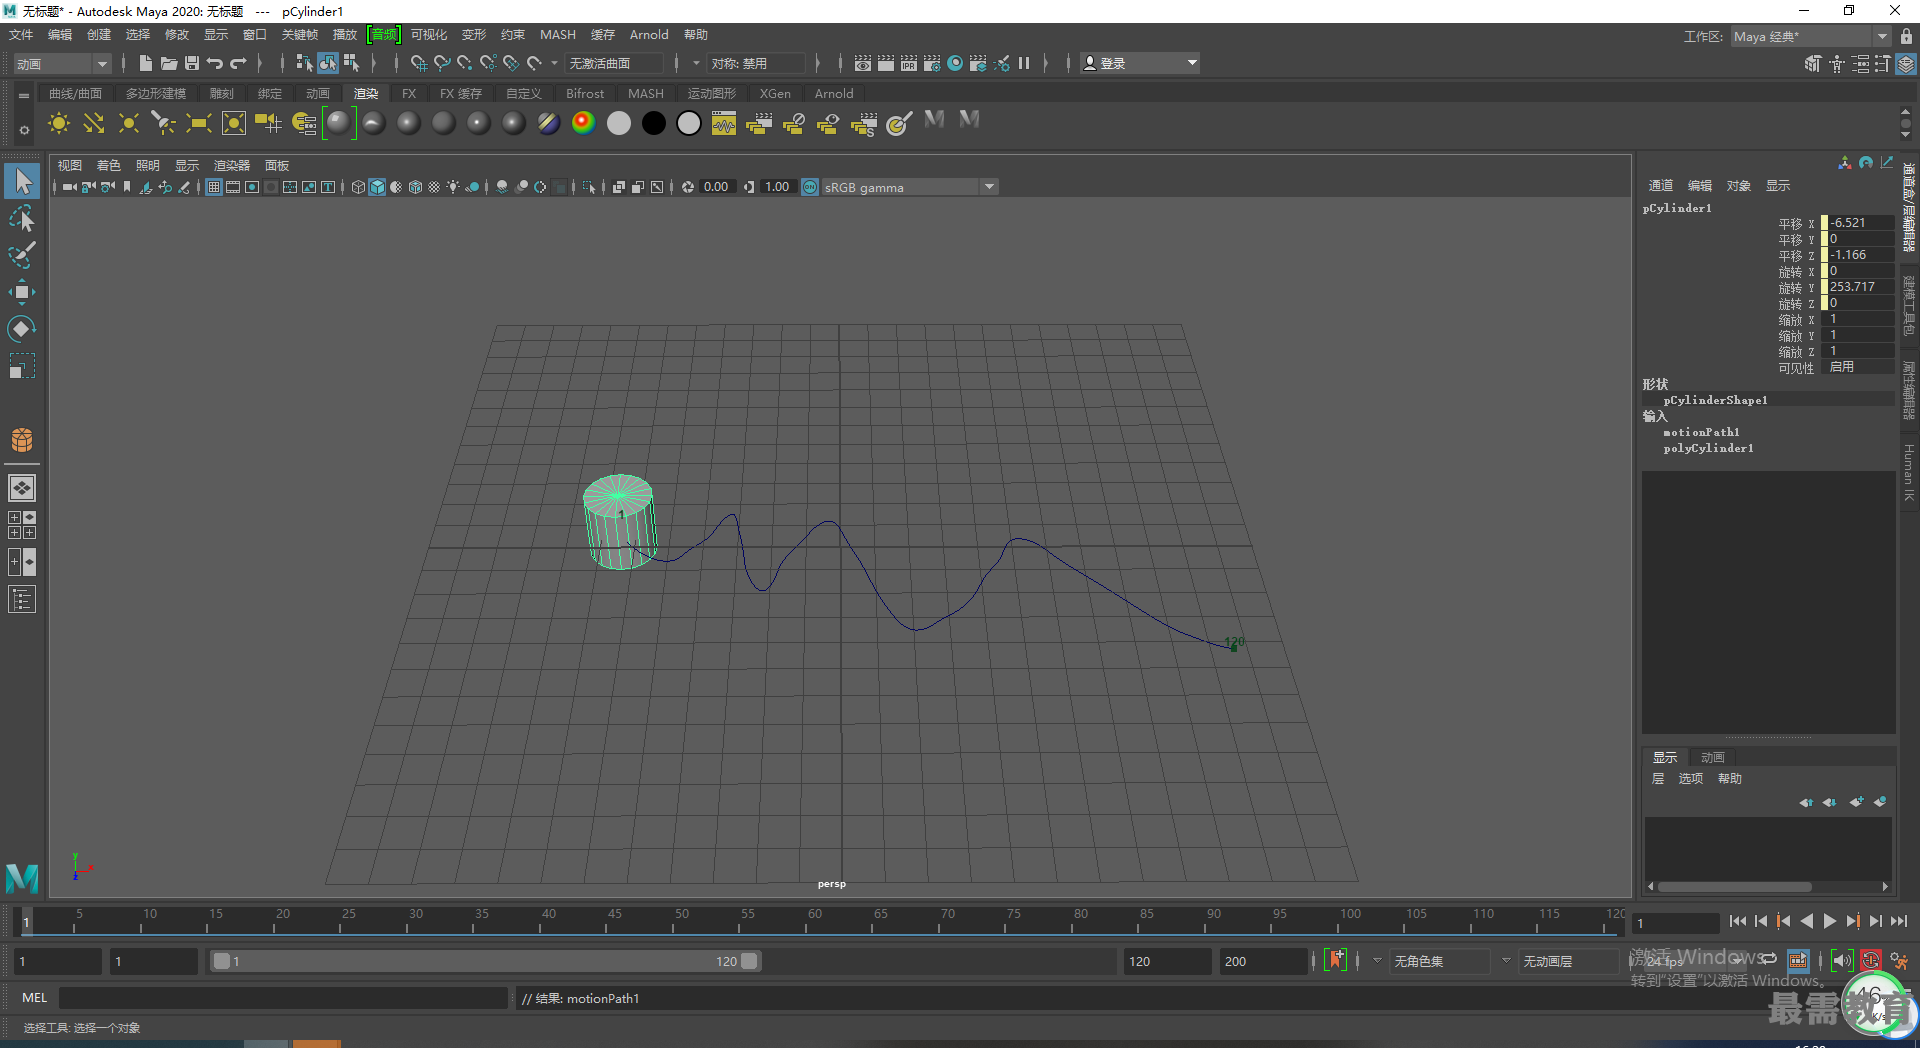The height and width of the screenshot is (1048, 1920).
Task: Click the green-bracketed grey material sphere
Action: 339,123
